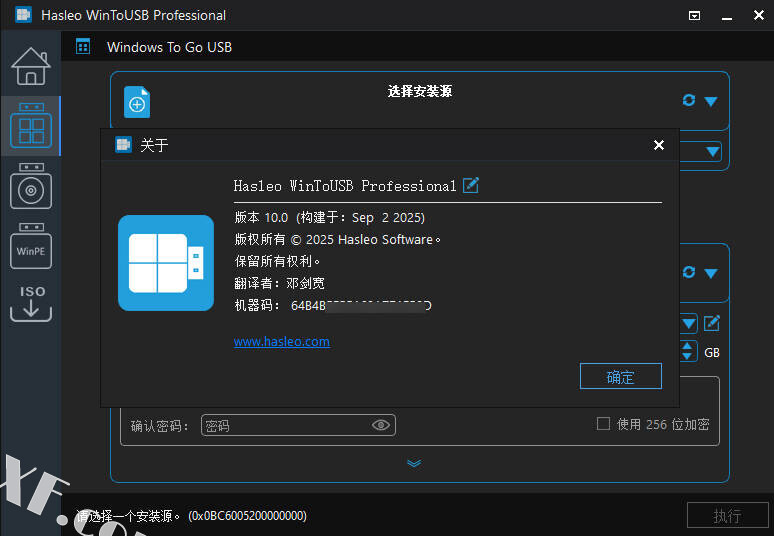Viewport: 774px width, 536px height.
Task: Expand the advanced options double chevron
Action: [414, 463]
